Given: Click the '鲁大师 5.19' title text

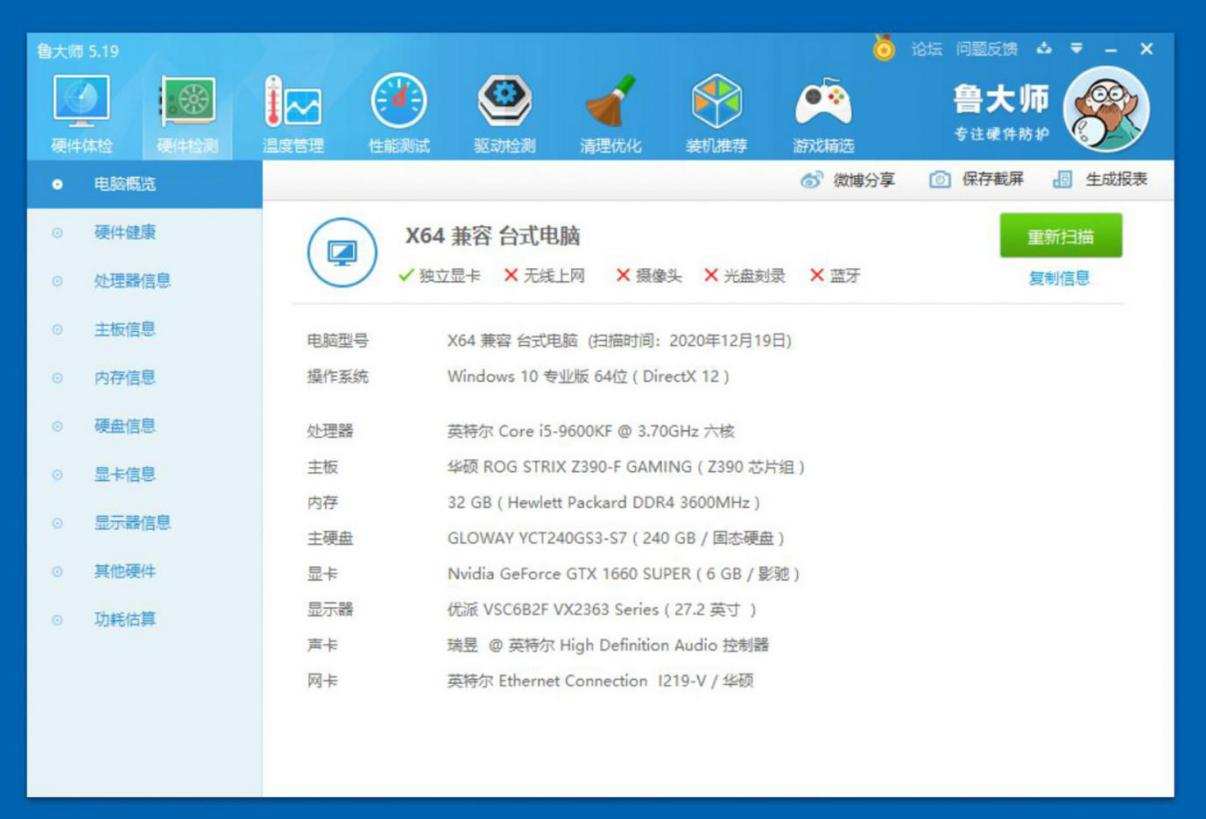Looking at the screenshot, I should point(77,51).
